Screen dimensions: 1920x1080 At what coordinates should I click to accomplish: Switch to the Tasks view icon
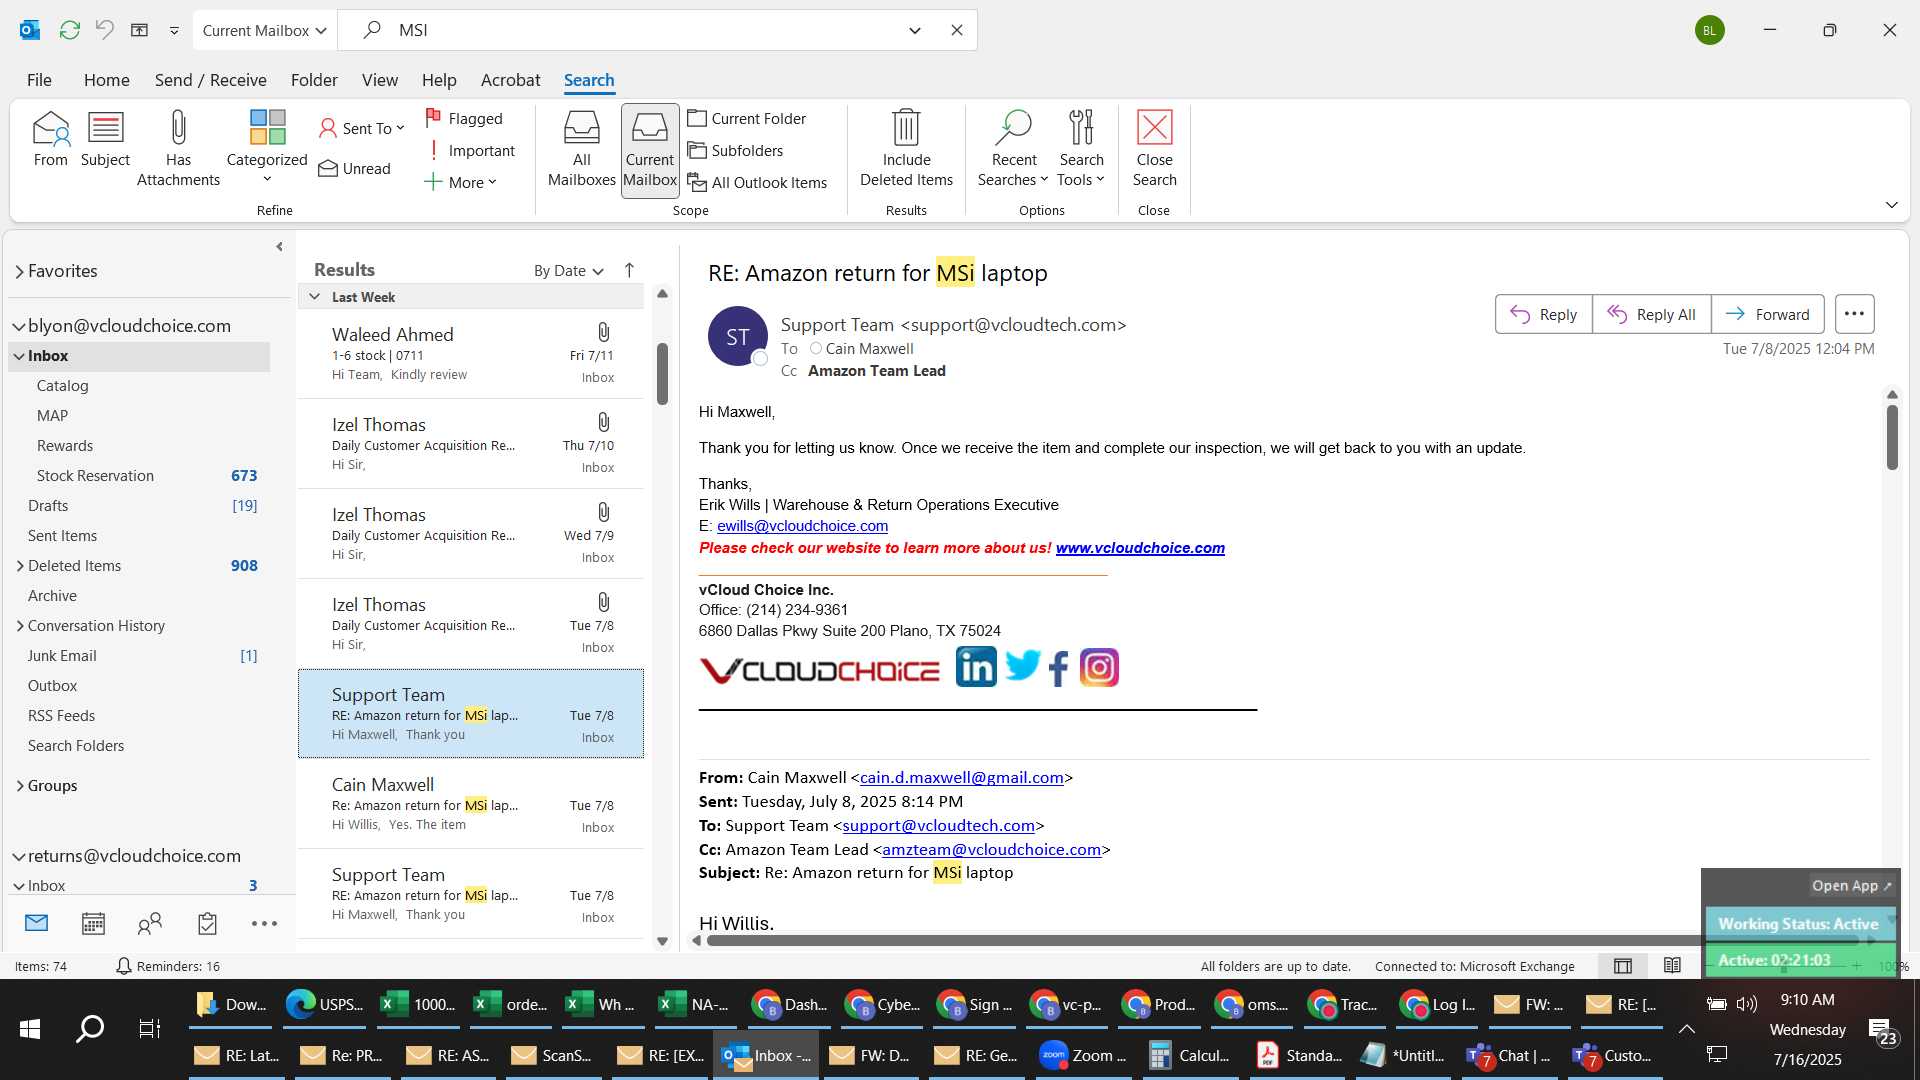207,924
